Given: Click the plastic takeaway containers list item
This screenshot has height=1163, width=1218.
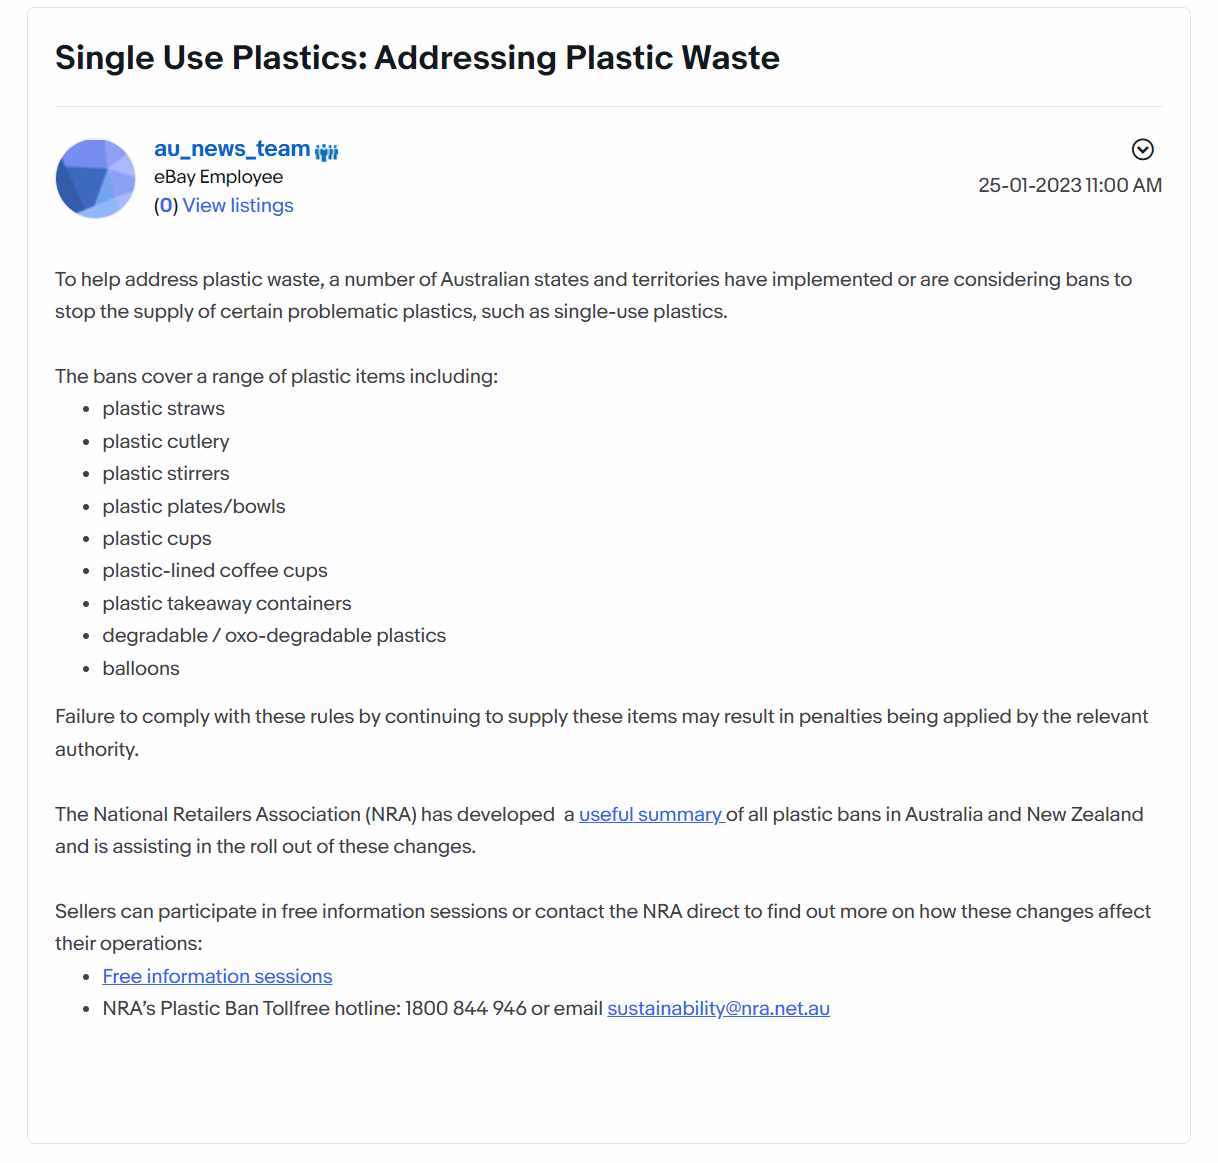Looking at the screenshot, I should (227, 603).
